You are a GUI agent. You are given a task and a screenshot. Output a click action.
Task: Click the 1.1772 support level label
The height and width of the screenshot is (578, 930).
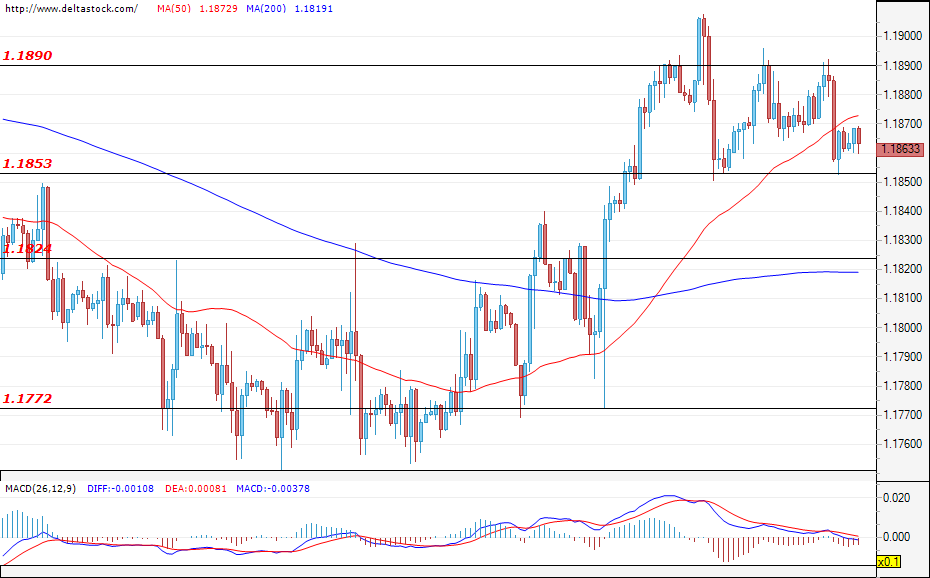(x=27, y=398)
